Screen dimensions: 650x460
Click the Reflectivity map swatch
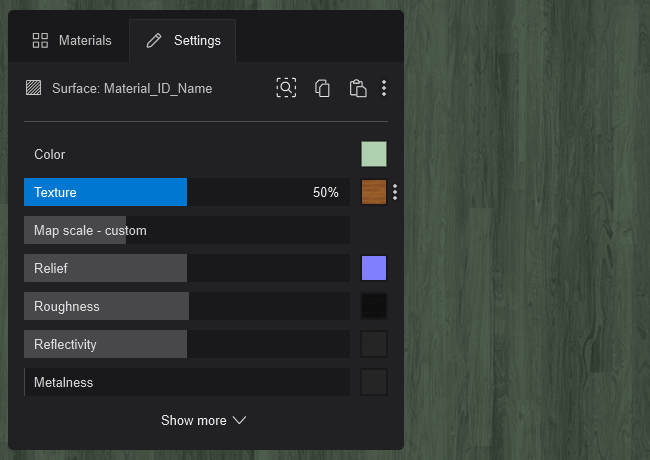point(373,344)
